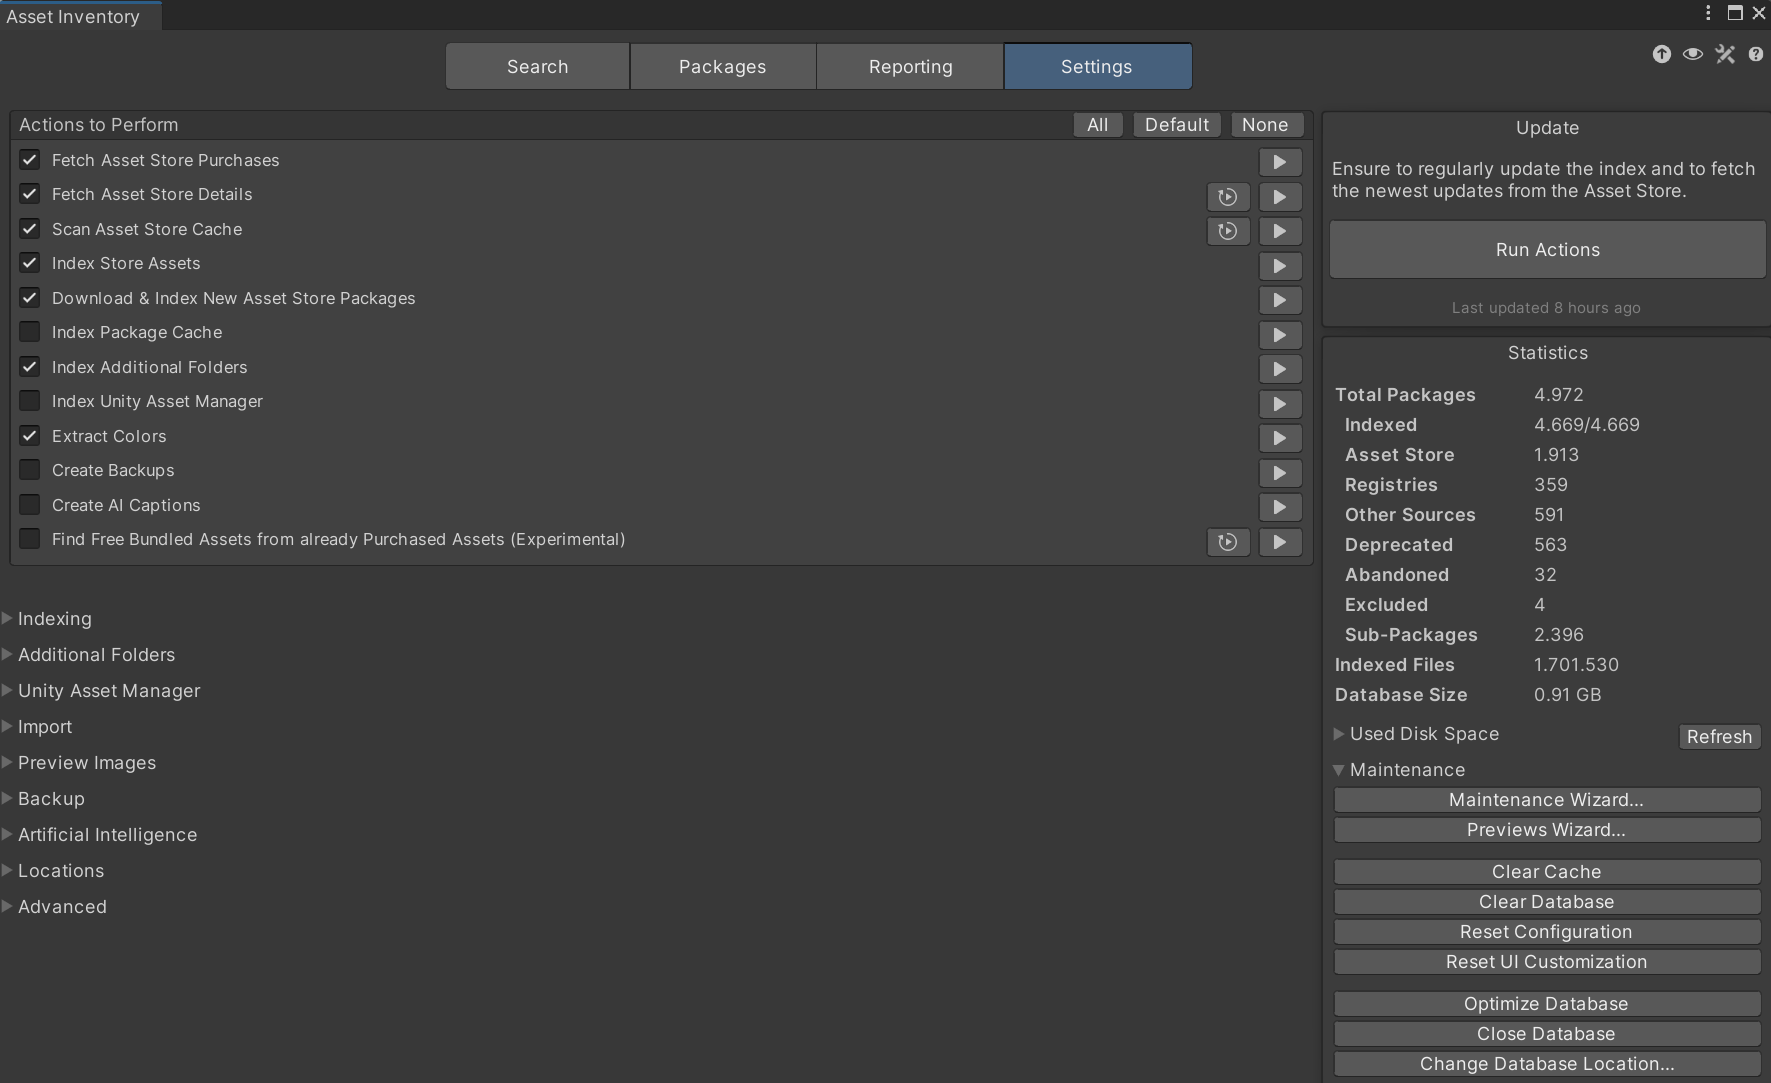
Task: Run Create Backups play icon
Action: point(1279,473)
